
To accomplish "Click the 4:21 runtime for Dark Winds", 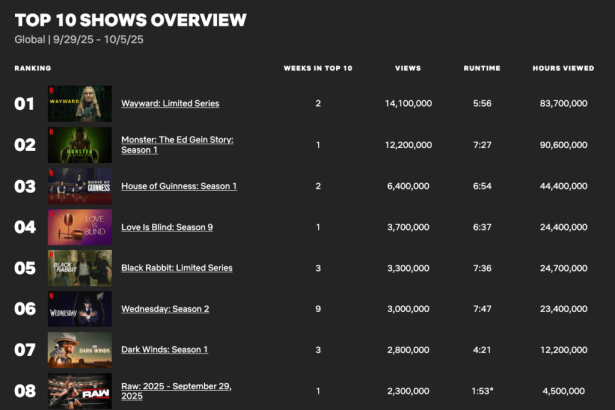I will 482,350.
